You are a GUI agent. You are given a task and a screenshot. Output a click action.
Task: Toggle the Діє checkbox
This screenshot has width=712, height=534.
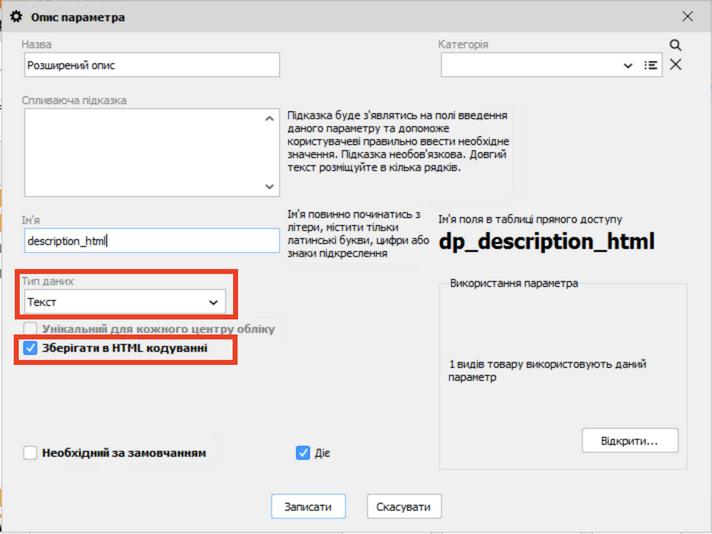[304, 453]
